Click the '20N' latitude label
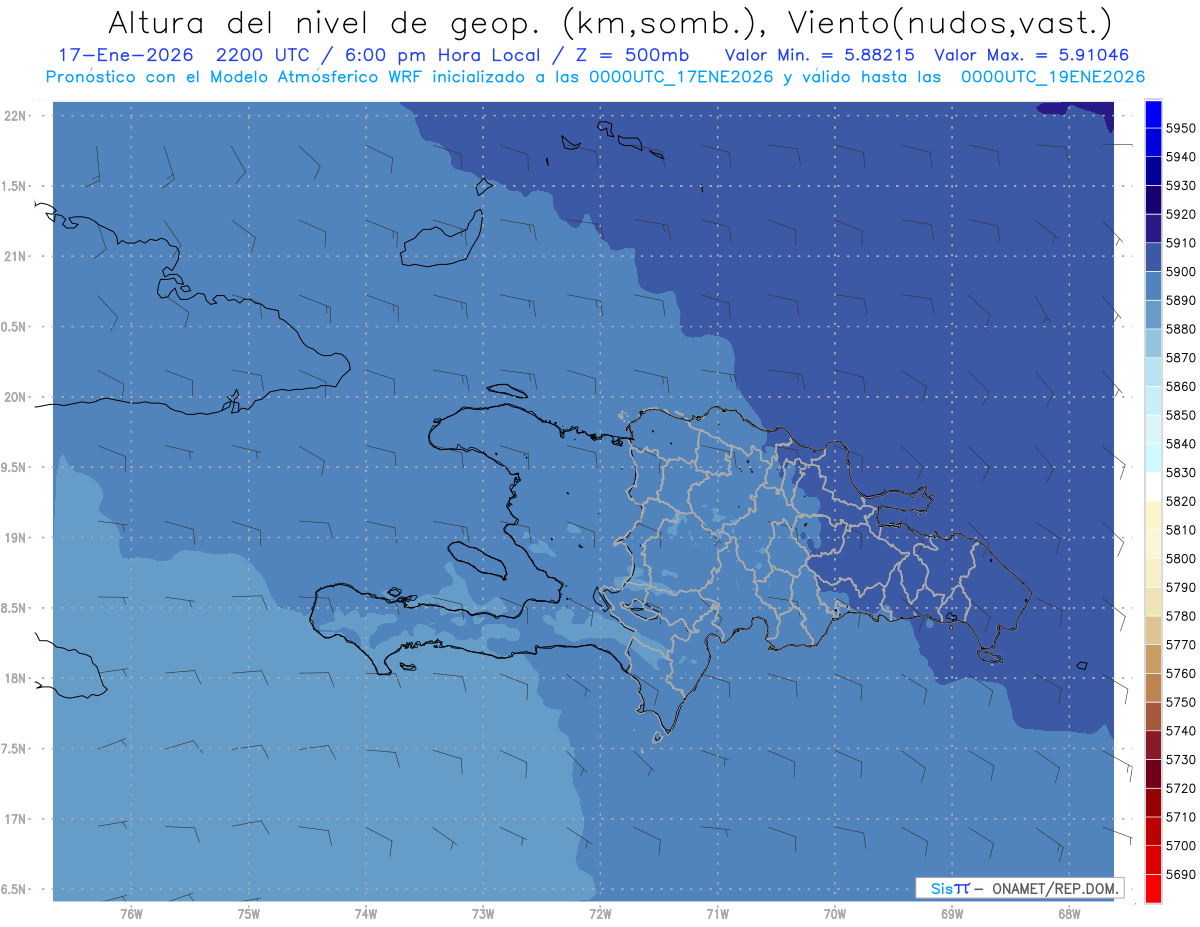 17,397
